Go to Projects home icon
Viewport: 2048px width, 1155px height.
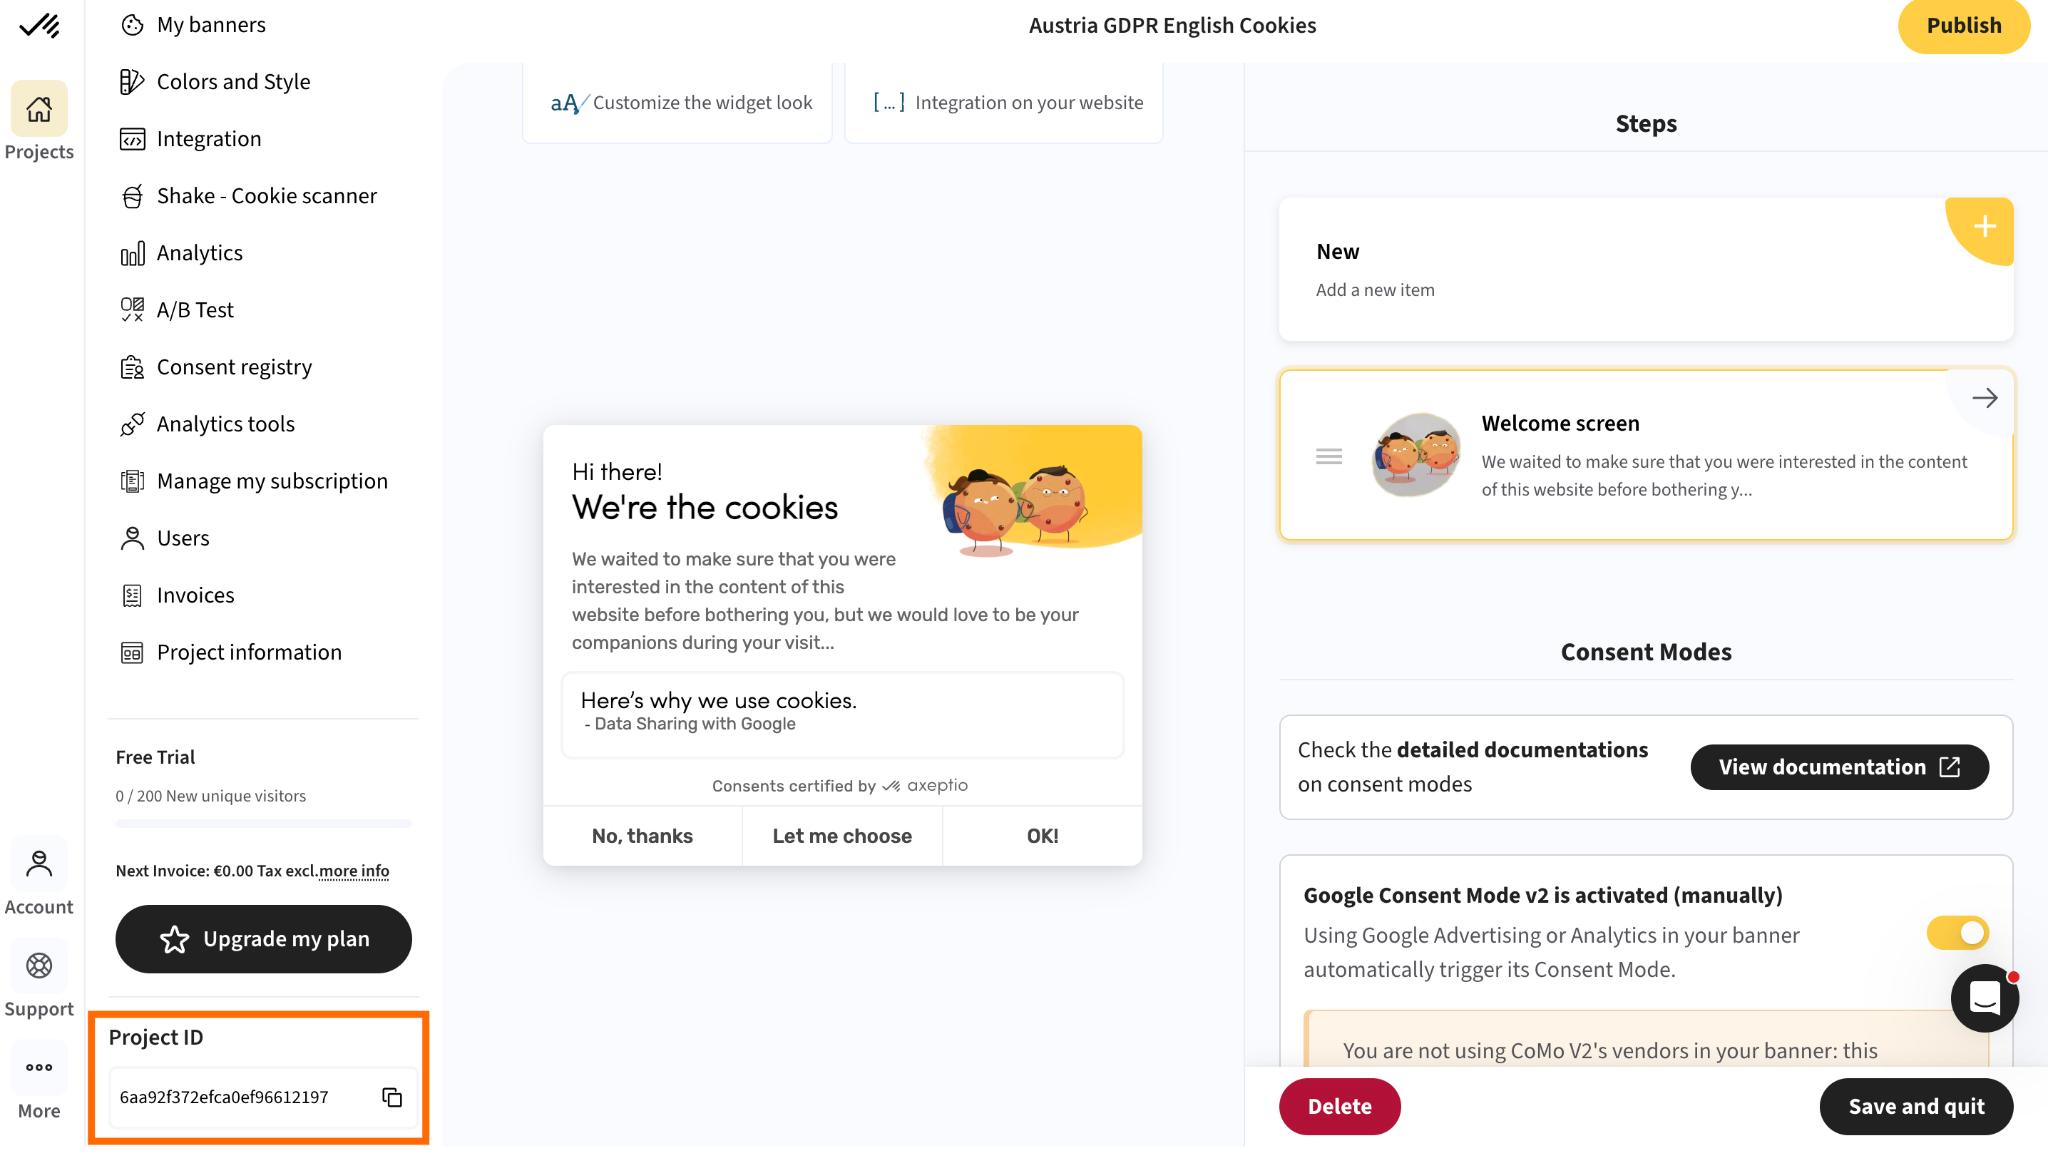[x=39, y=109]
